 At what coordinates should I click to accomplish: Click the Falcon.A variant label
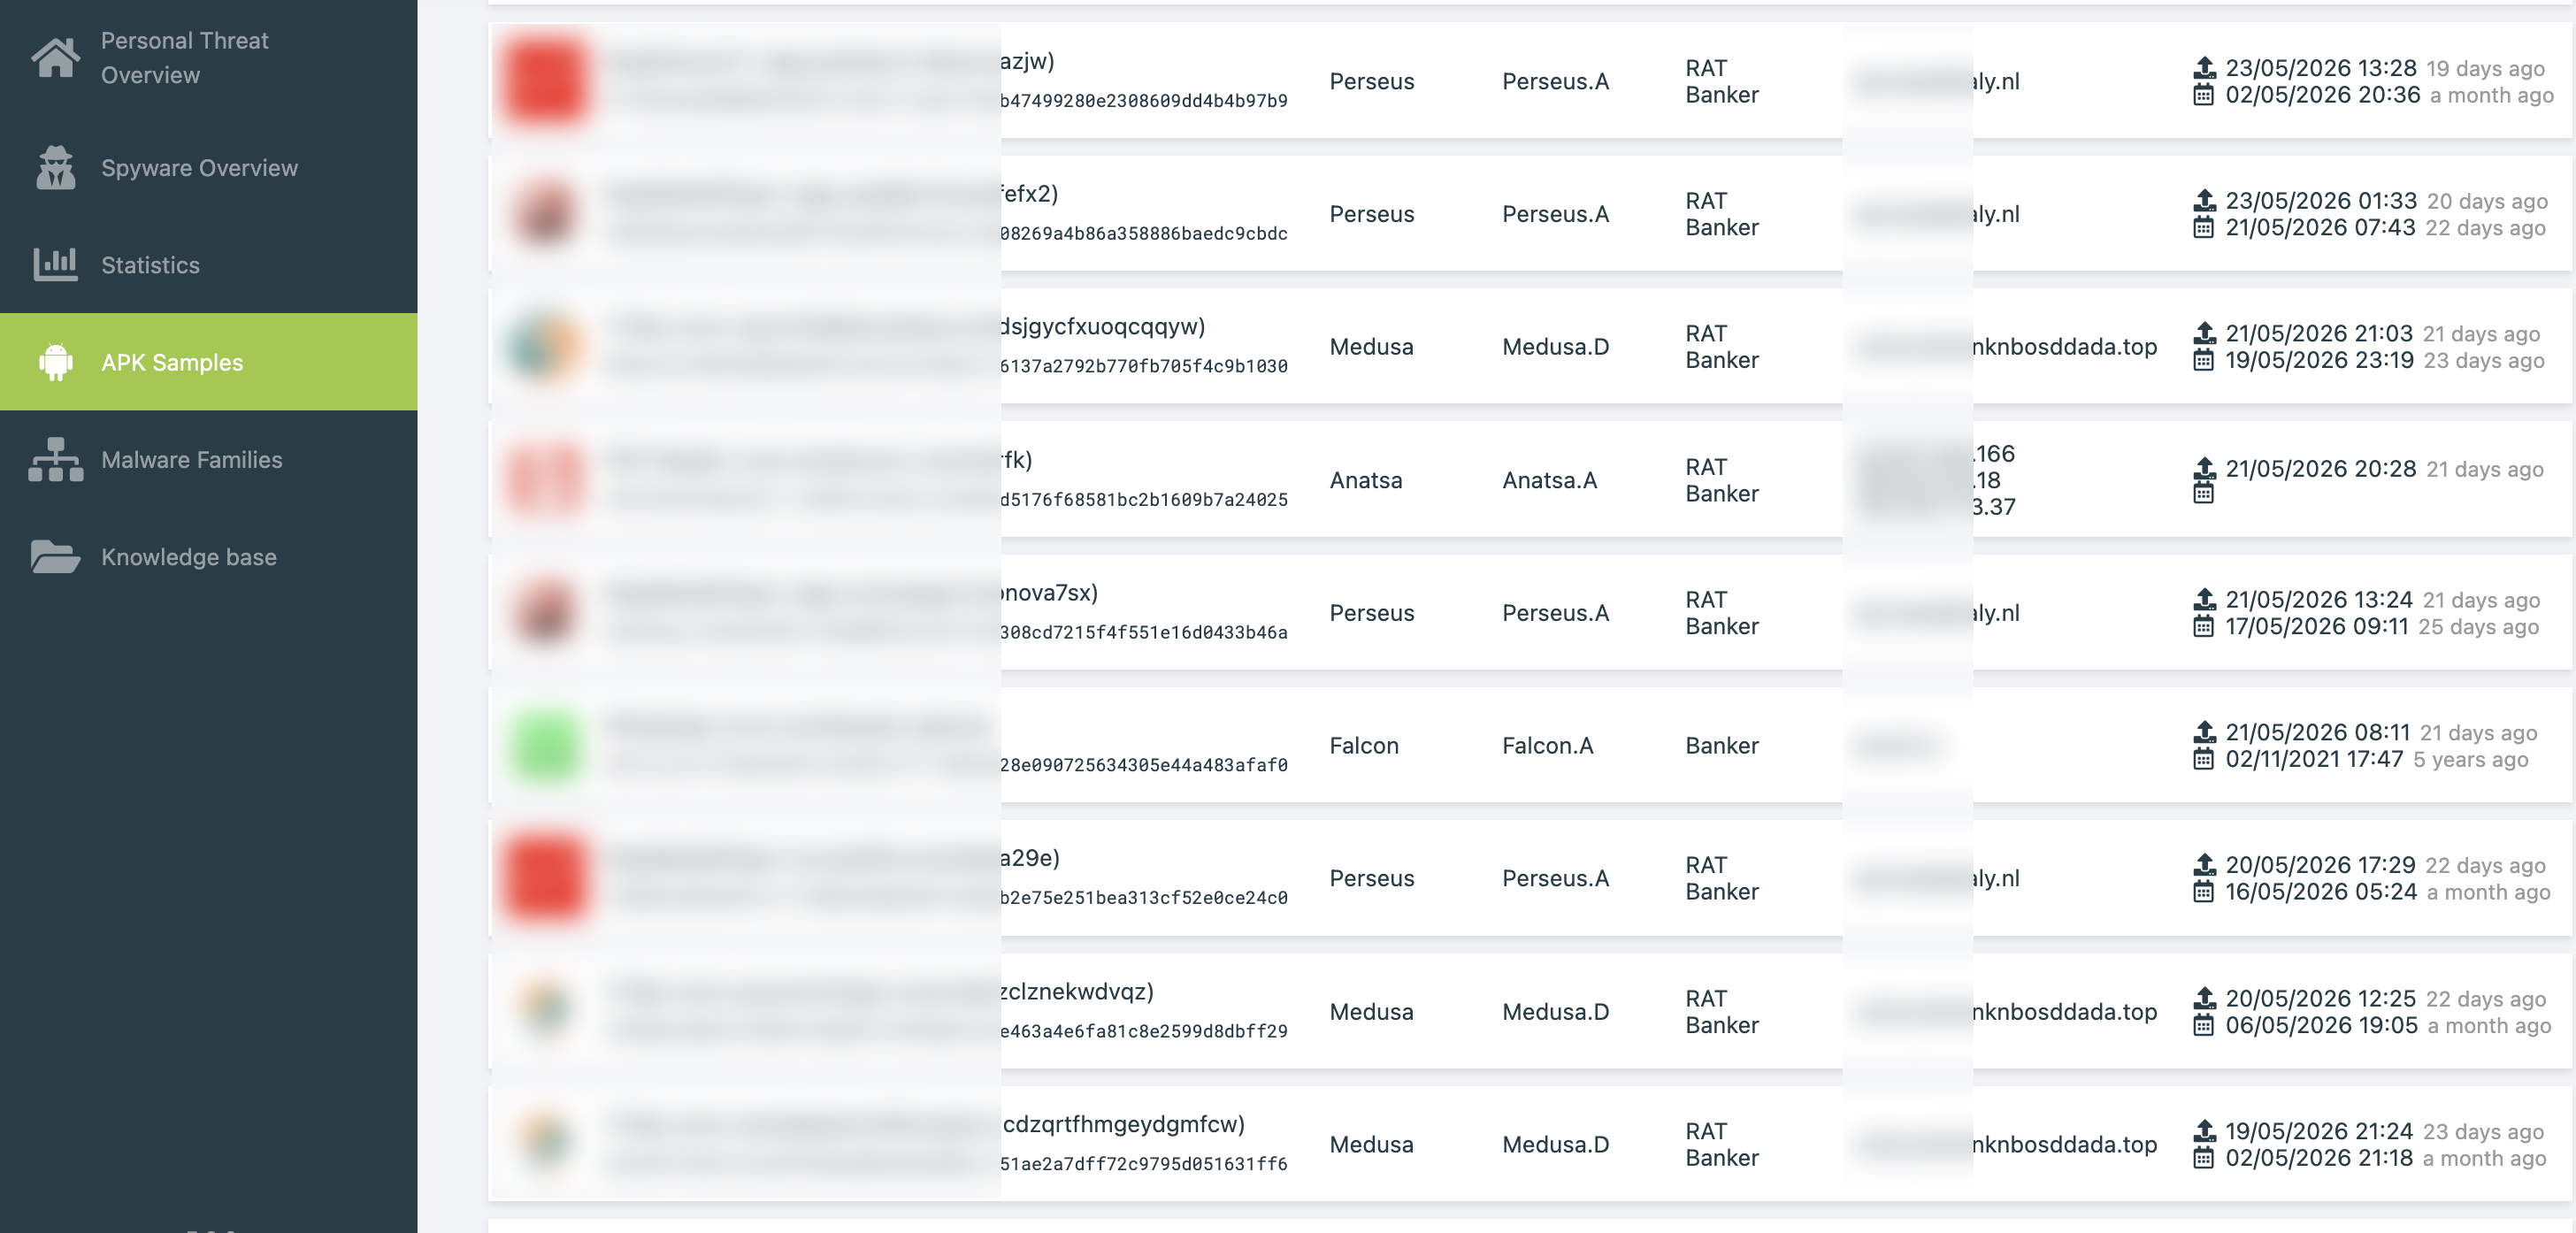point(1547,745)
